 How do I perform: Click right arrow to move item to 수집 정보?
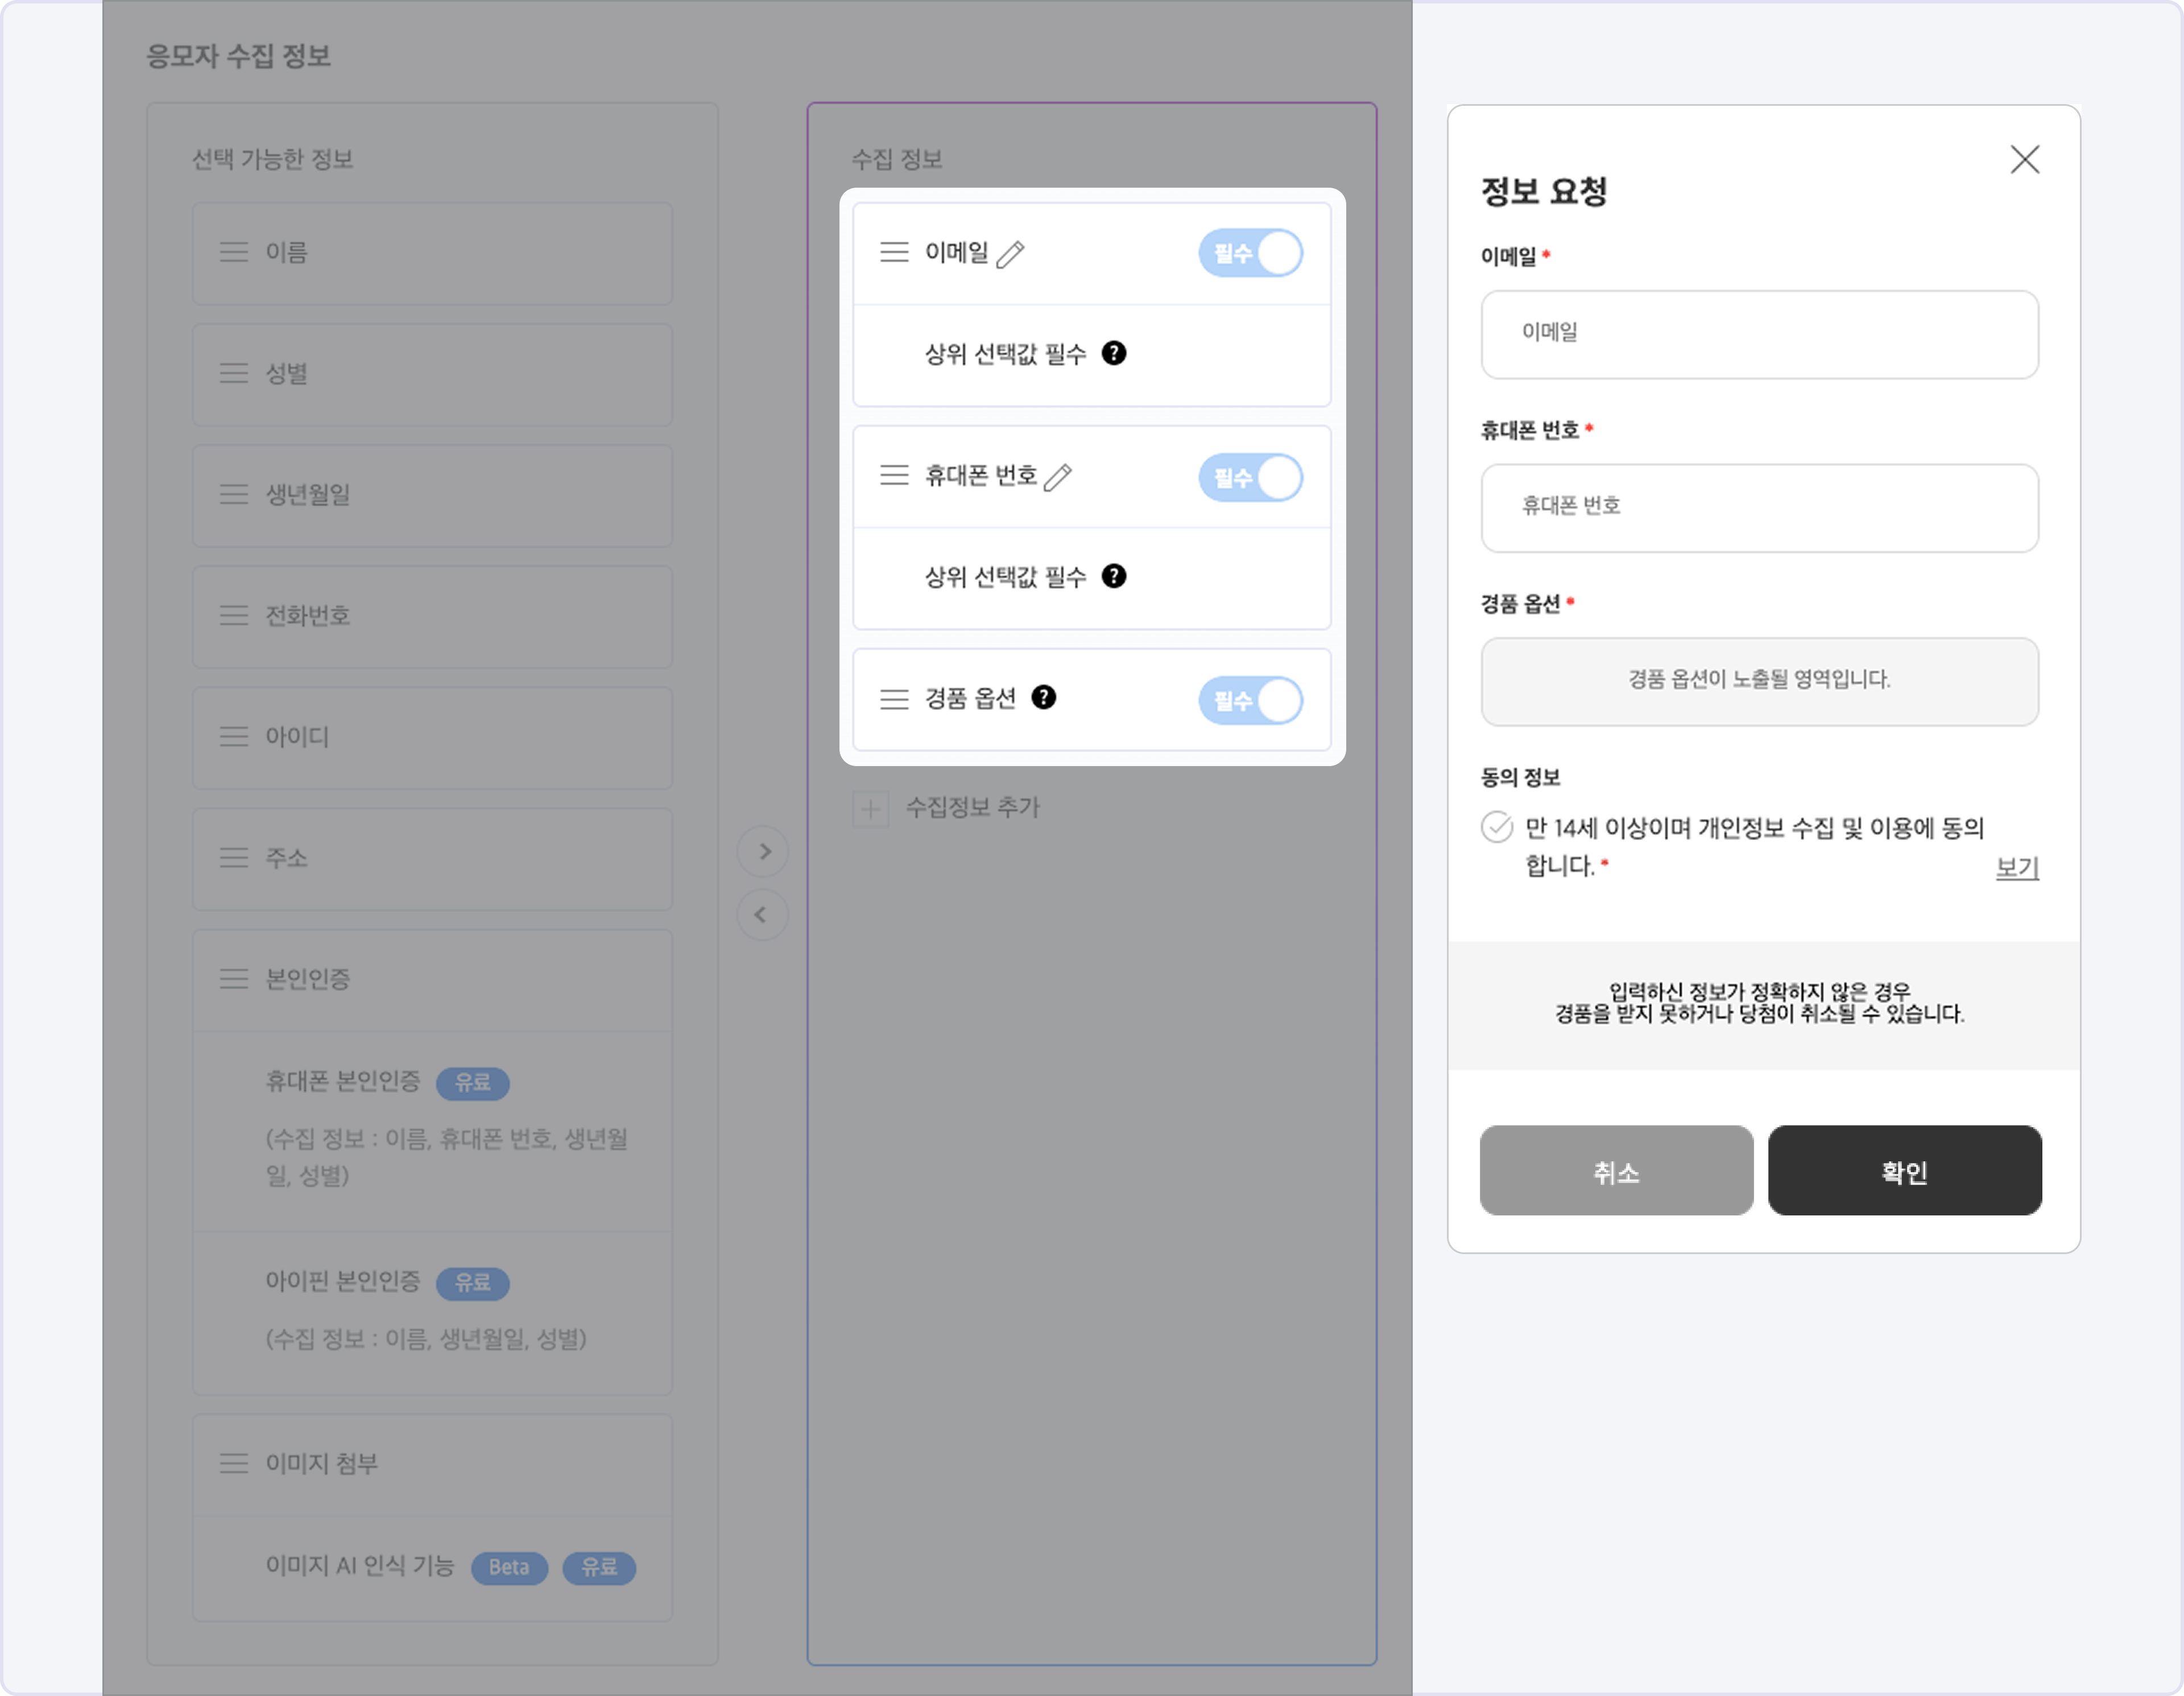pyautogui.click(x=763, y=851)
